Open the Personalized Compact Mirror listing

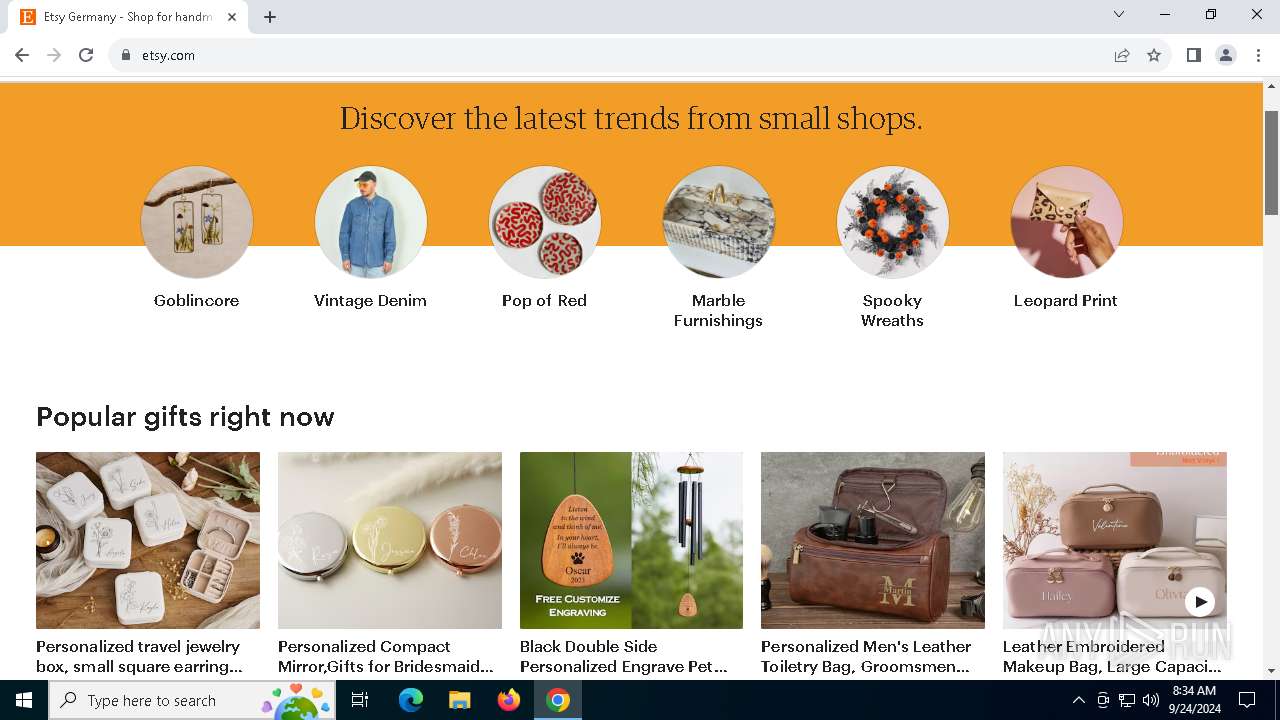390,540
